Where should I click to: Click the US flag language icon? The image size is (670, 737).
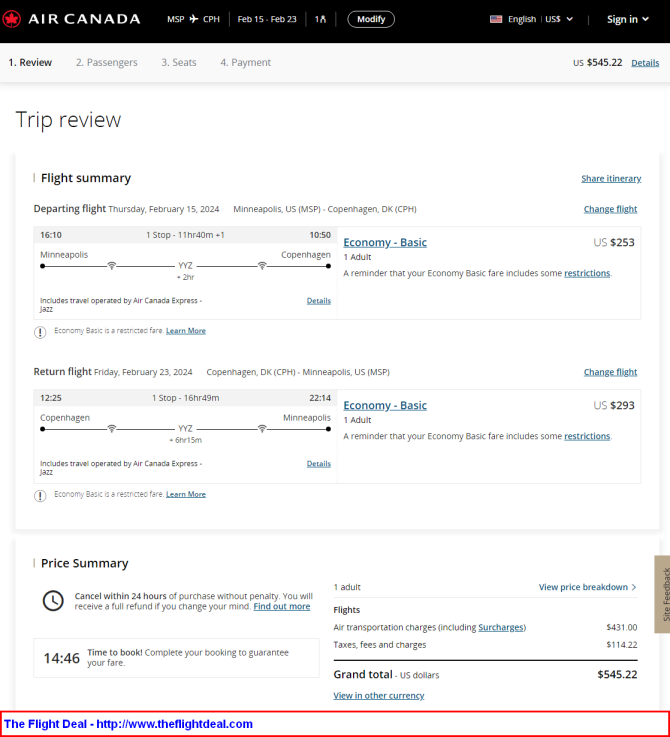pos(496,19)
